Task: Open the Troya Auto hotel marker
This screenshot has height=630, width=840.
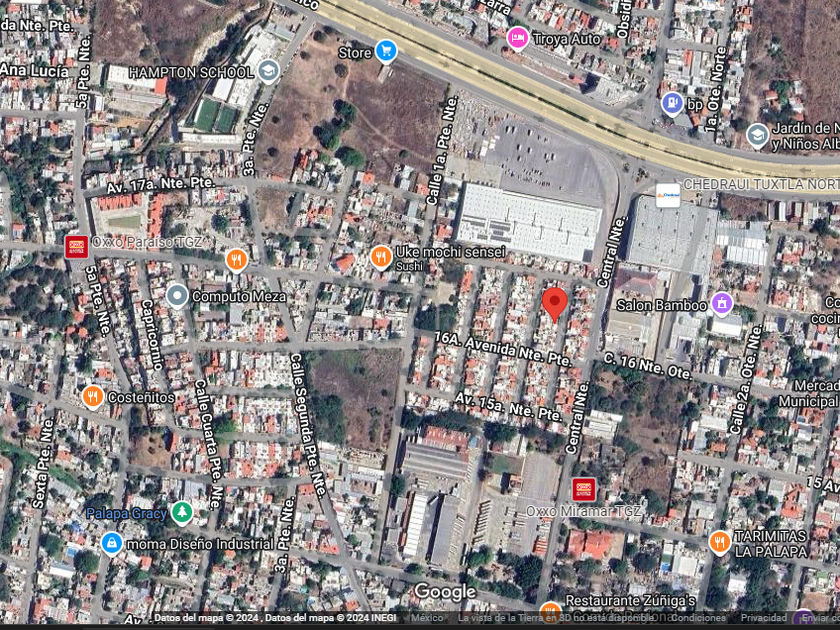Action: [518, 38]
